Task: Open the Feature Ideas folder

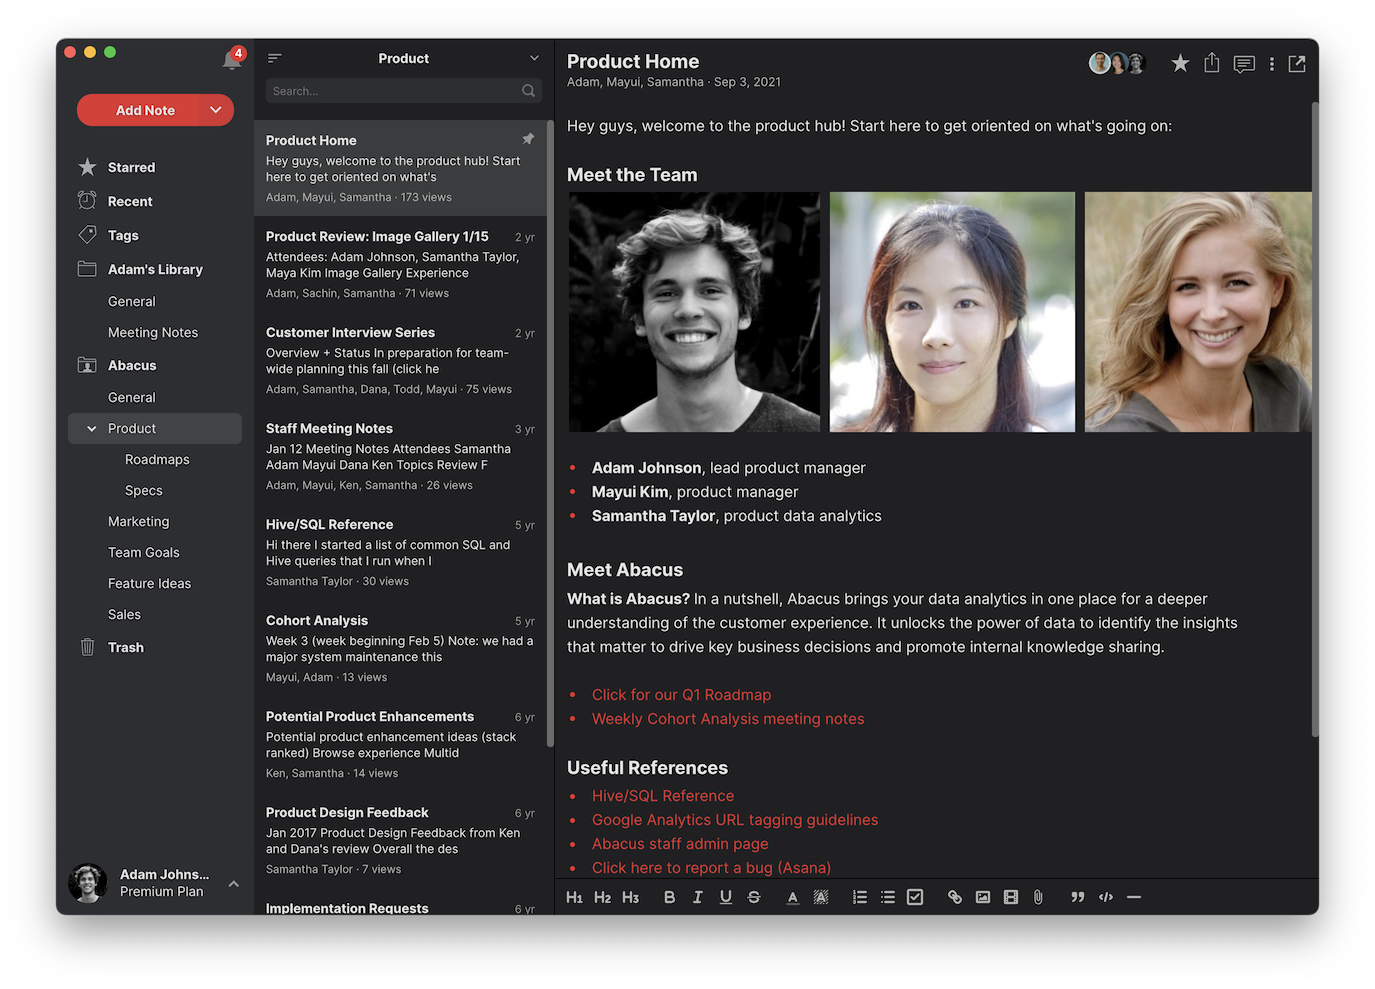Action: point(150,583)
